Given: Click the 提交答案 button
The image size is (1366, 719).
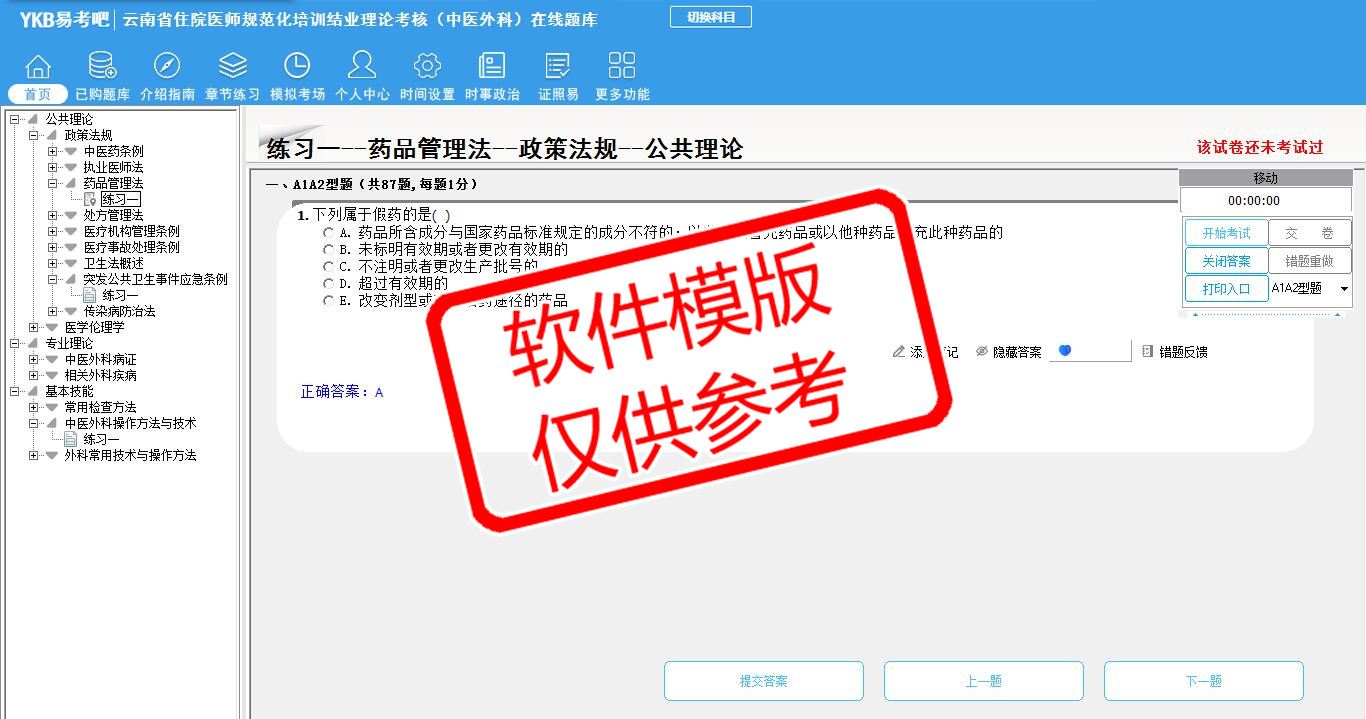Looking at the screenshot, I should (x=764, y=681).
